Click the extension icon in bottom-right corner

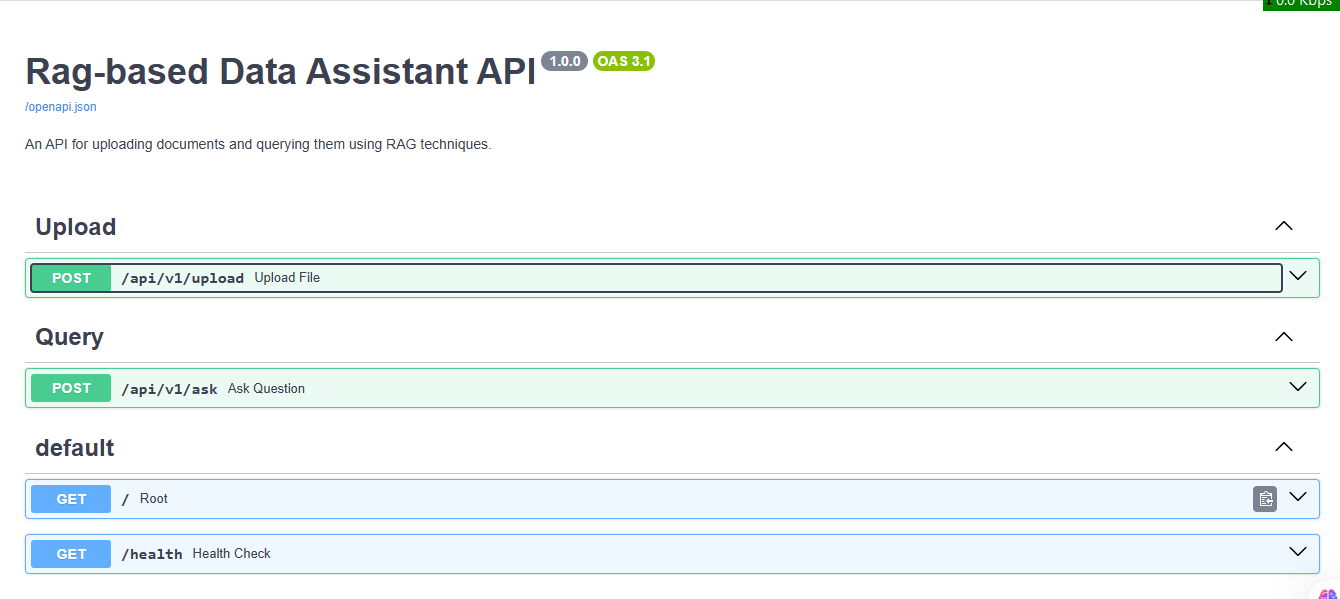click(x=1327, y=592)
